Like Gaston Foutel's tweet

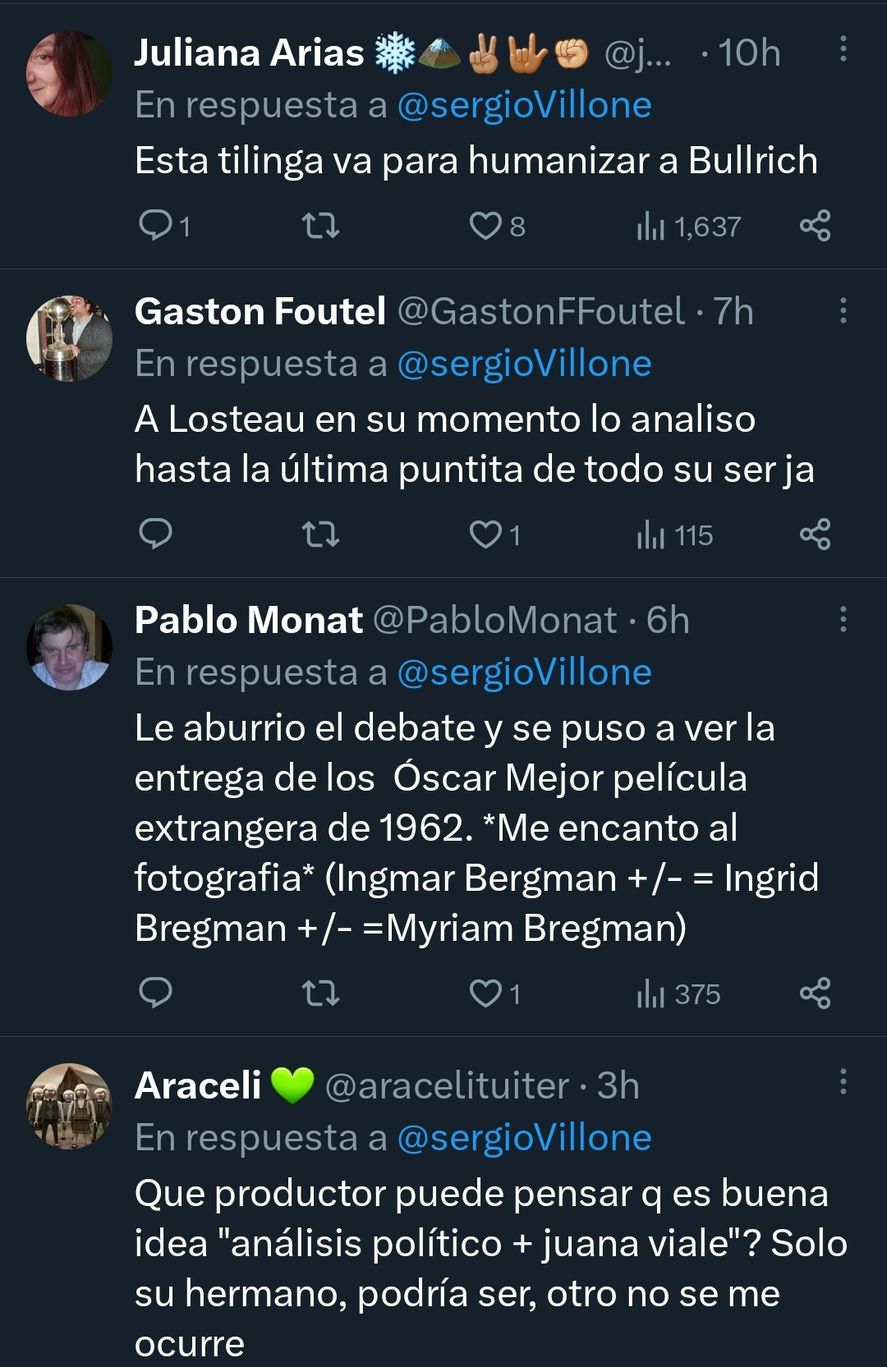[485, 535]
